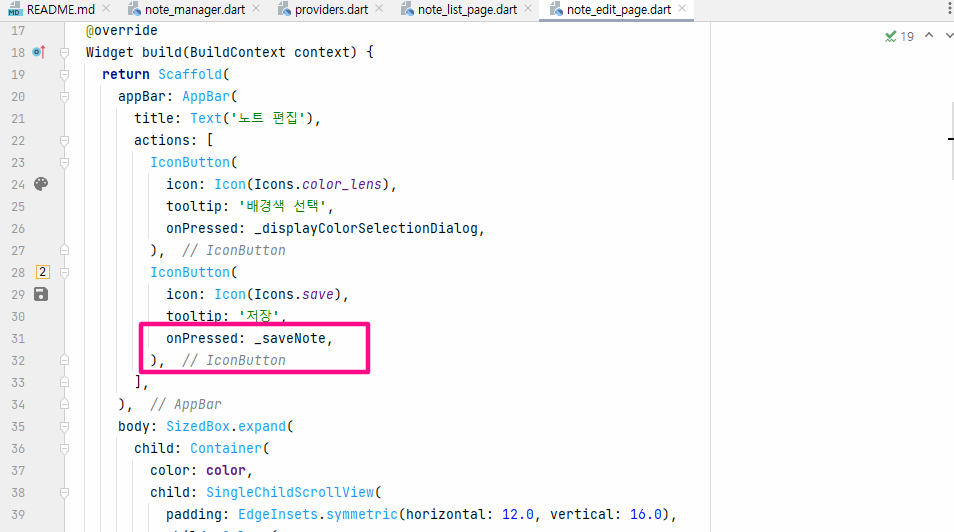Collapse the actions list fold at line 22
Viewport: 954px width, 532px height.
pos(64,141)
